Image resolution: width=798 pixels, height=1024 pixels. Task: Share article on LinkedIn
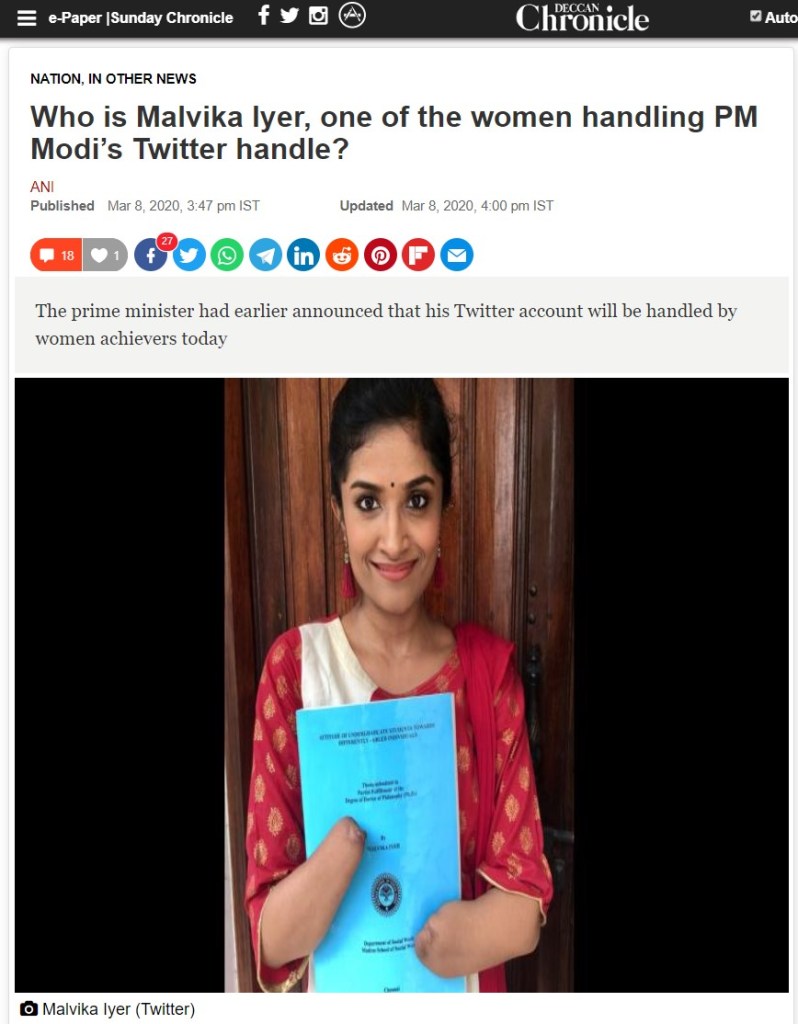[304, 255]
